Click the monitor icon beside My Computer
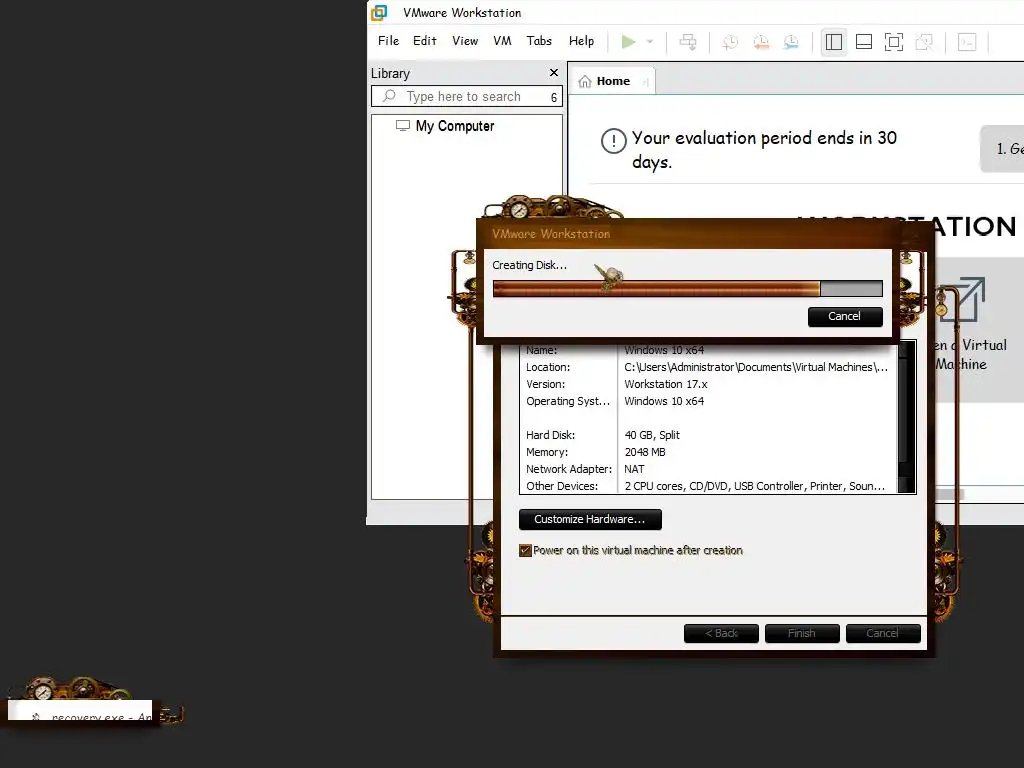Viewport: 1024px width, 768px height. pyautogui.click(x=403, y=125)
